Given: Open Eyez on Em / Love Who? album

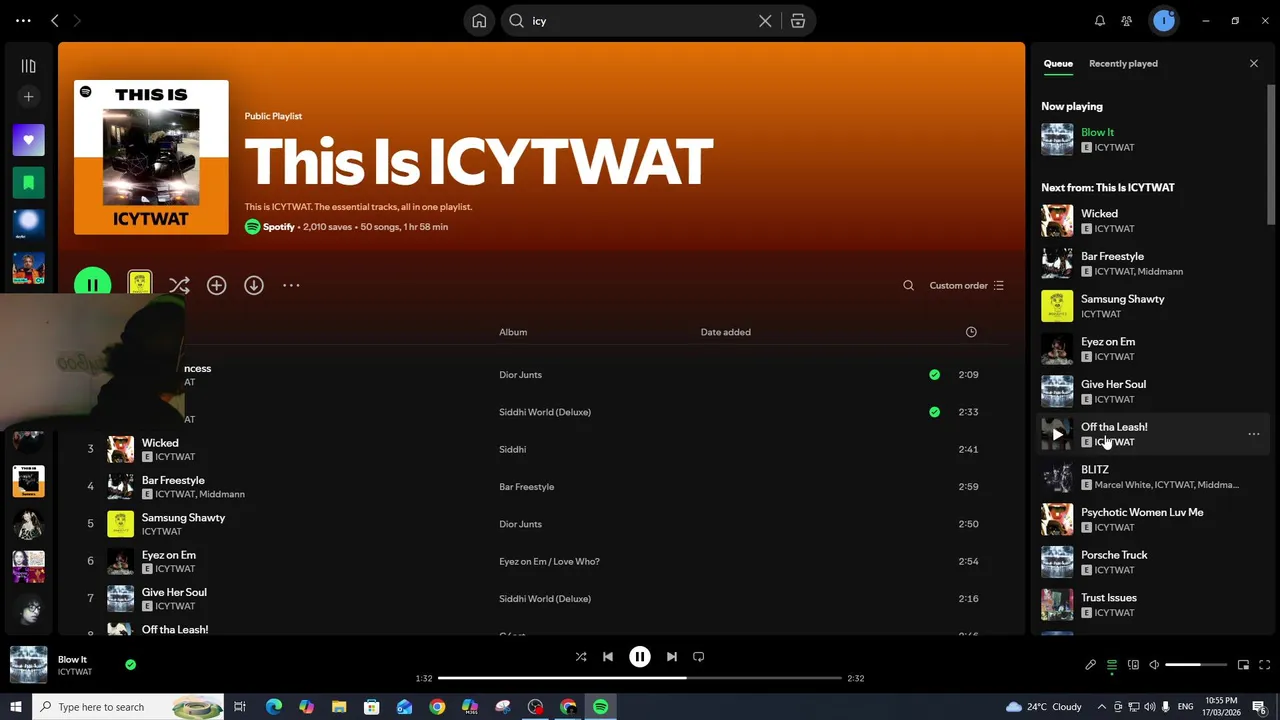Looking at the screenshot, I should point(549,562).
